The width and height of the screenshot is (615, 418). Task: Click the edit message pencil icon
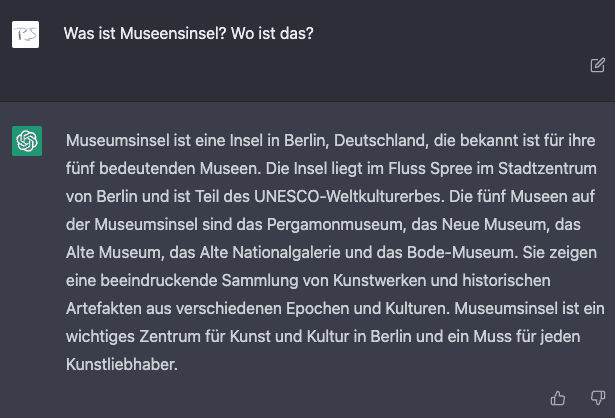tap(597, 65)
